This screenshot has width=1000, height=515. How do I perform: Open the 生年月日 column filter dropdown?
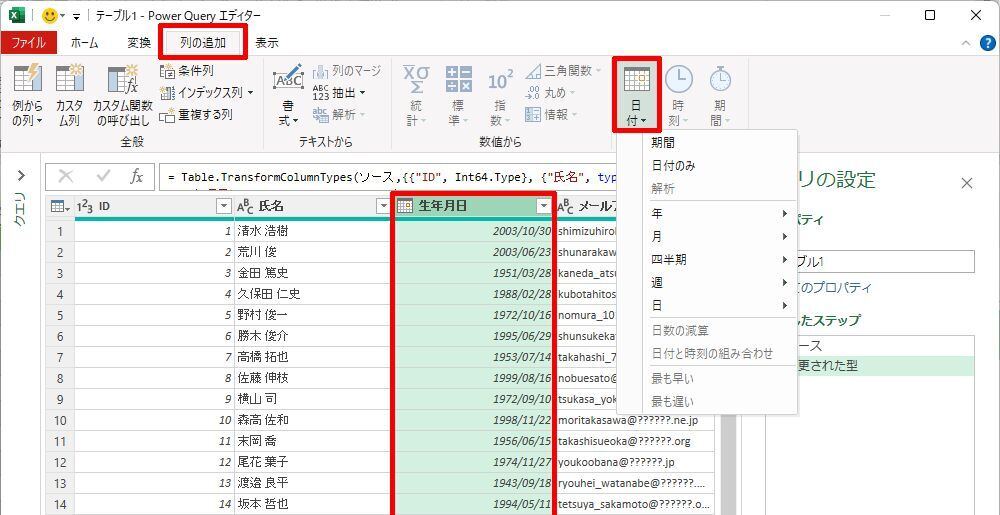[543, 206]
